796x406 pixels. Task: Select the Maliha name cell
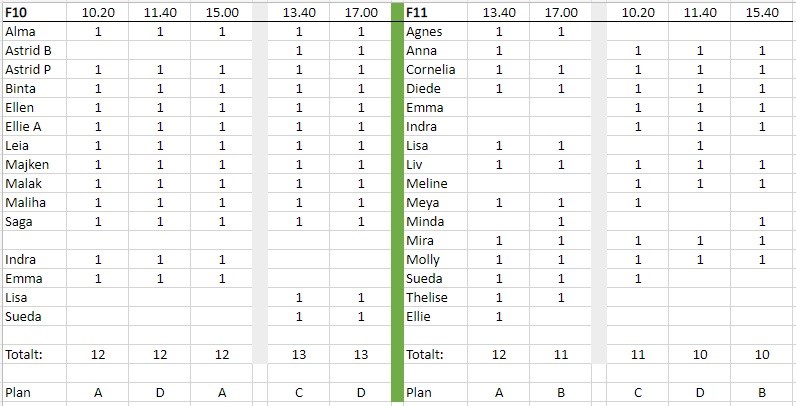click(25, 203)
